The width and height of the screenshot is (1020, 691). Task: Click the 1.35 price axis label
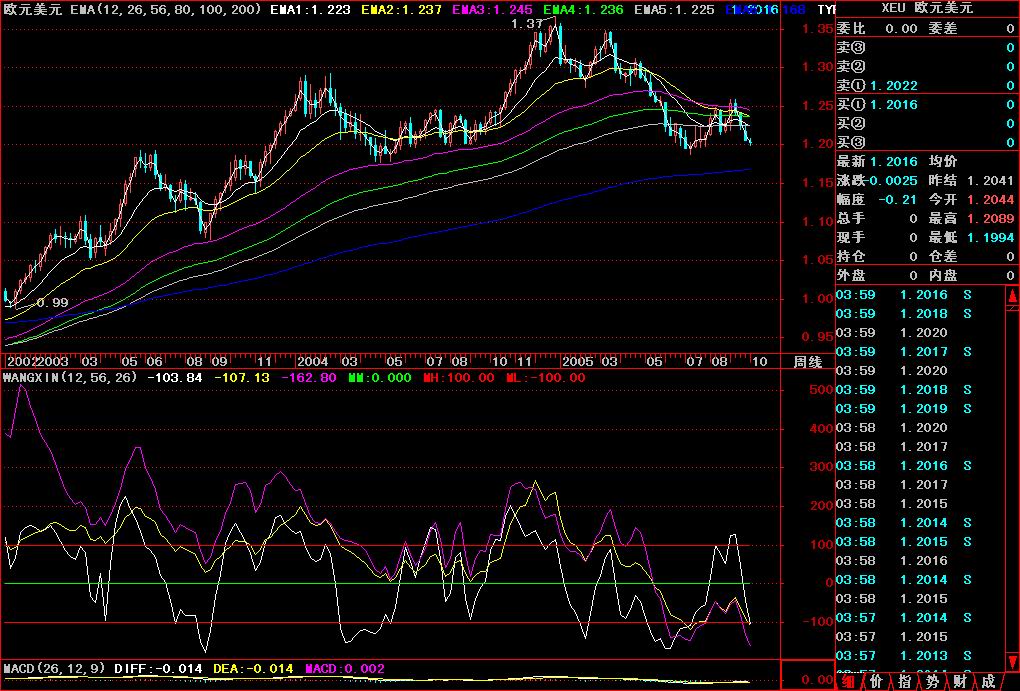[x=817, y=29]
